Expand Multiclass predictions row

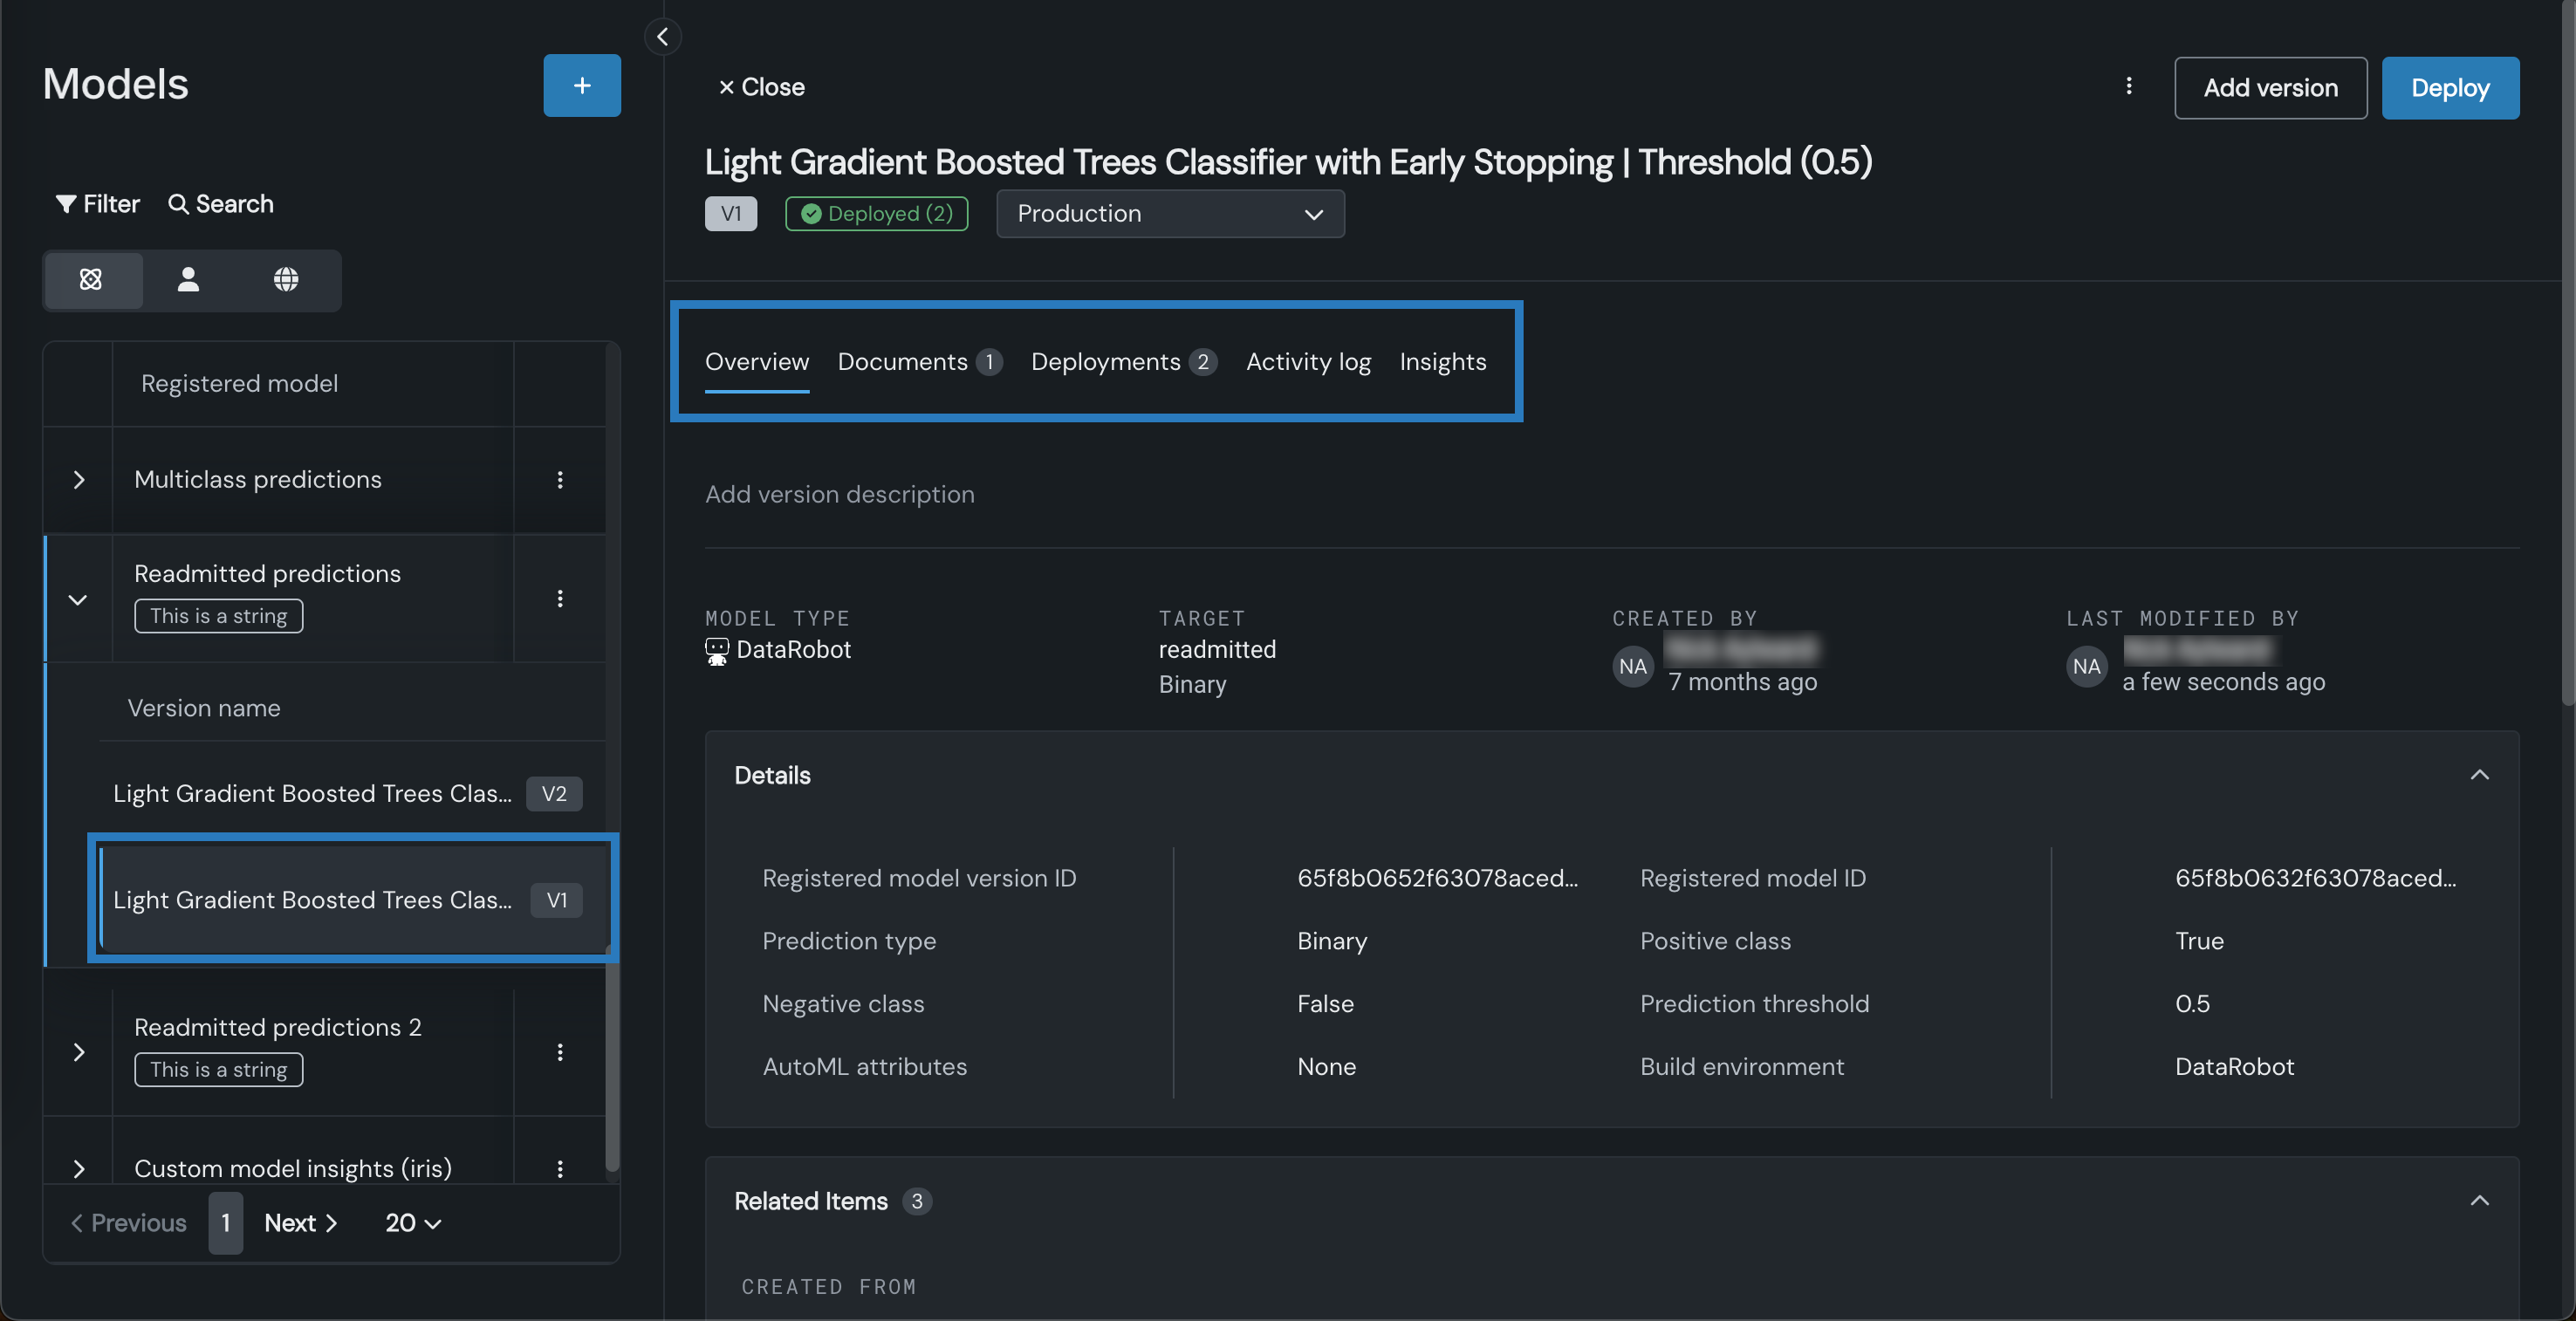tap(78, 480)
